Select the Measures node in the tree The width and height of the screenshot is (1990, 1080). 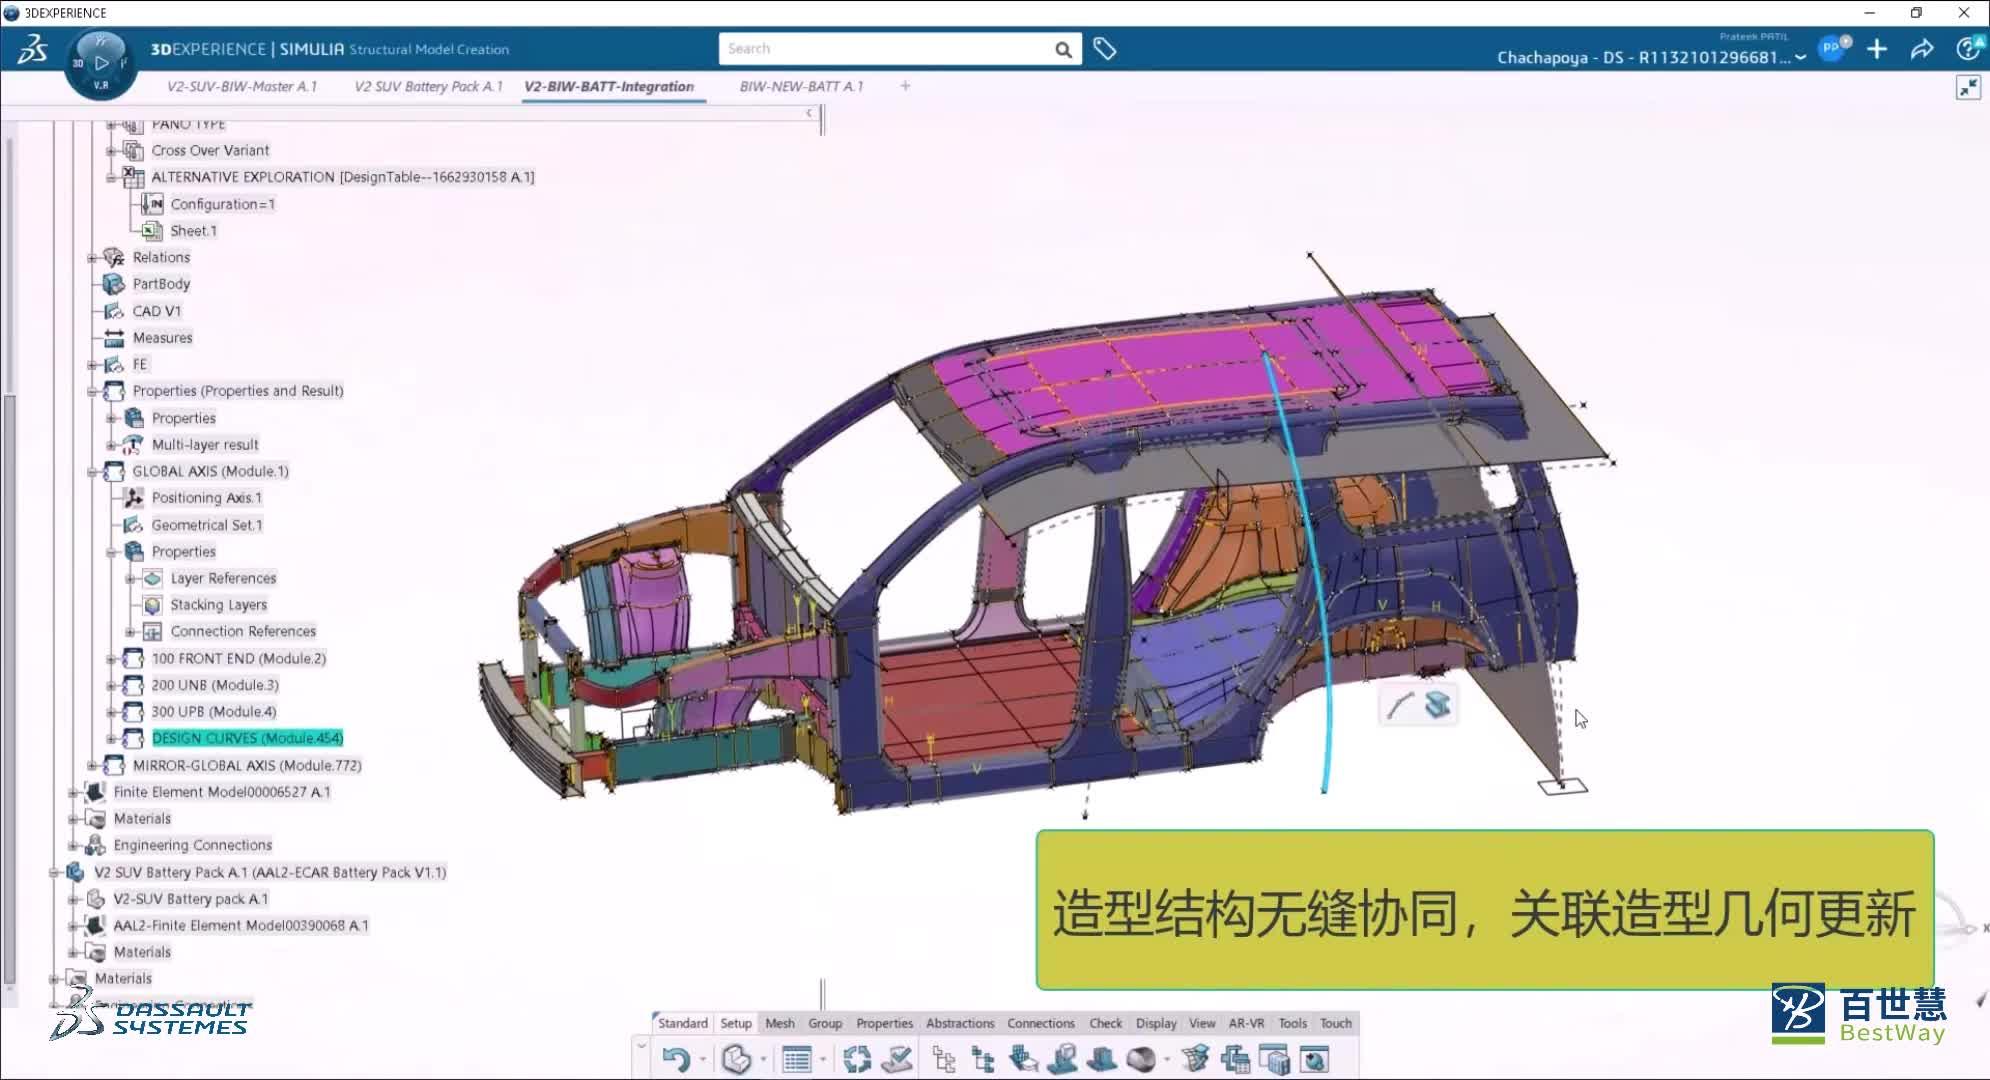[x=163, y=337]
